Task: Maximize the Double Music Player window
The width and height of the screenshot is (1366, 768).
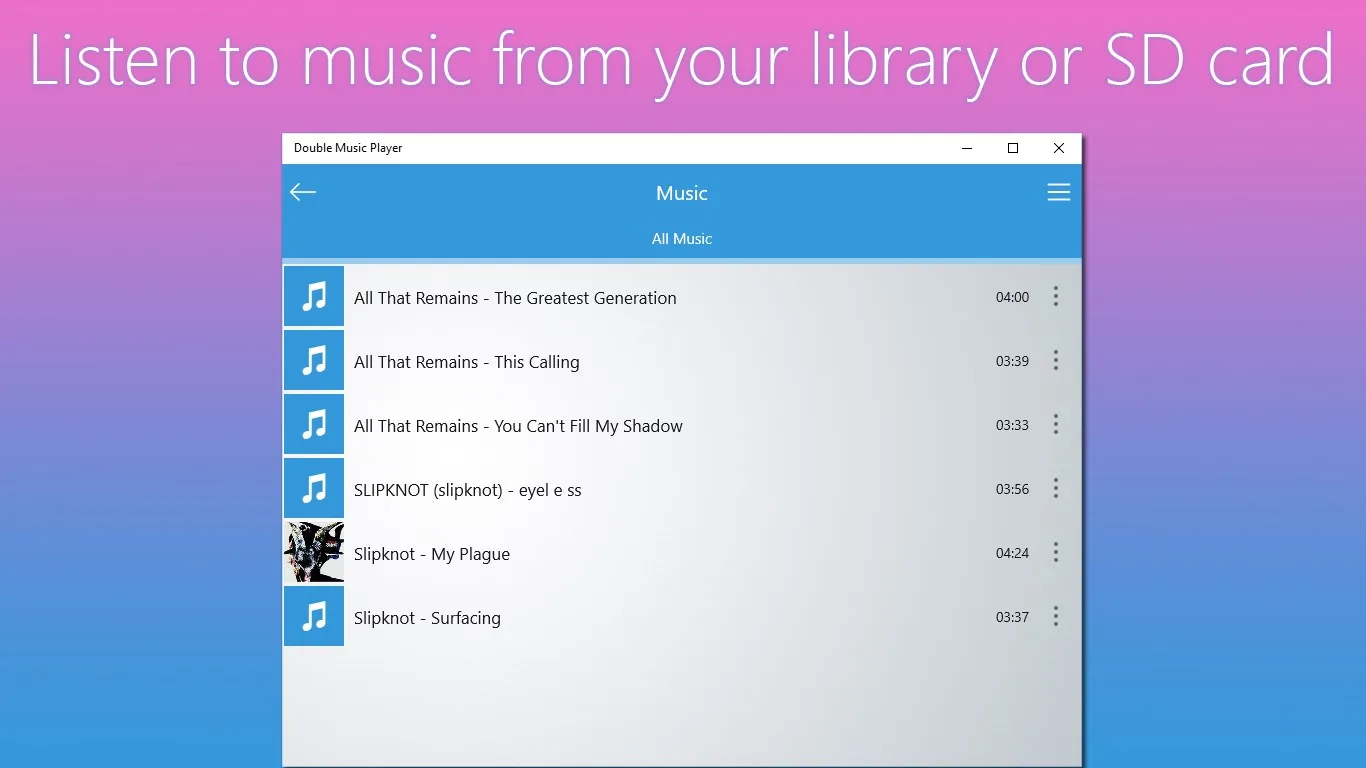Action: pyautogui.click(x=1013, y=148)
